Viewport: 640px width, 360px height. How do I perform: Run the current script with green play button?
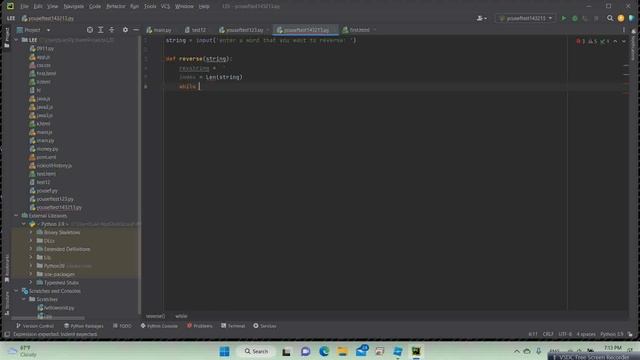coord(564,18)
